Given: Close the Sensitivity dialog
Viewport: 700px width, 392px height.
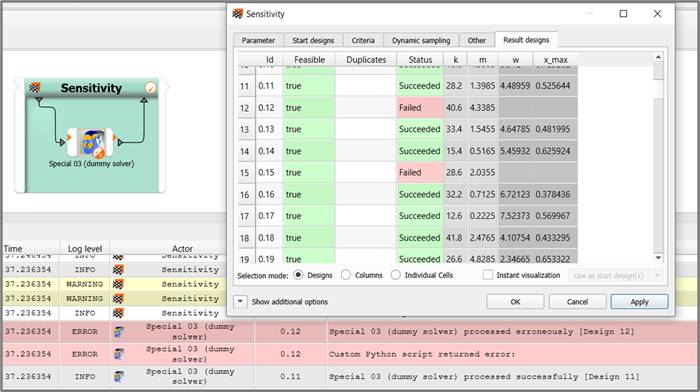Looking at the screenshot, I should 657,14.
